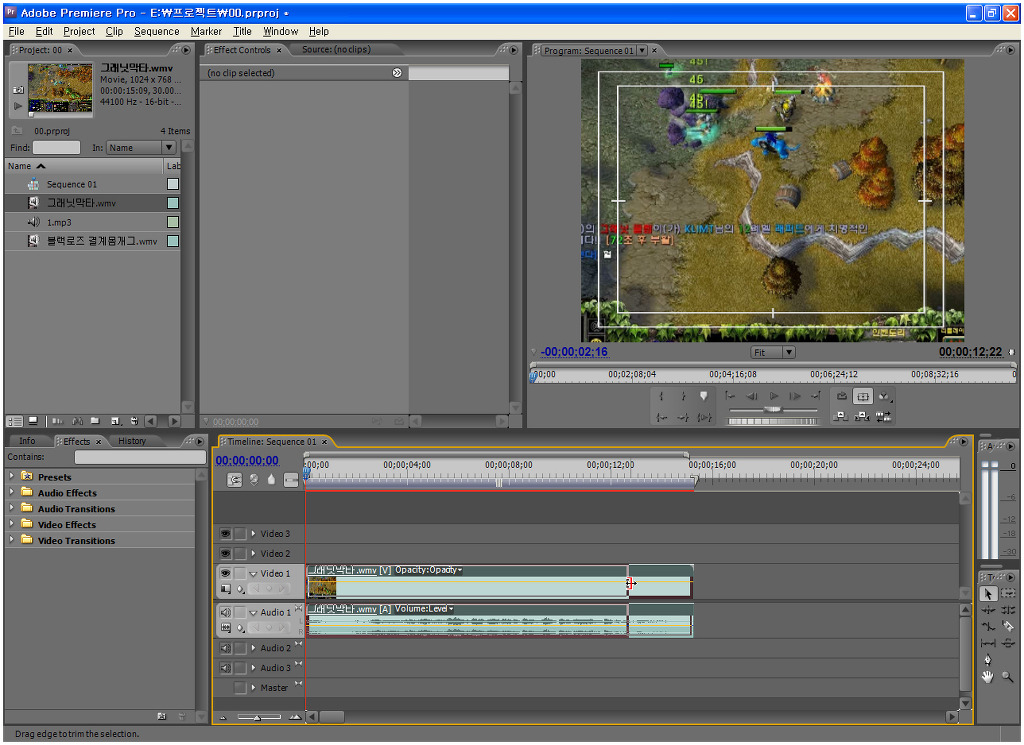Switch Project panel to icon view
1024x745 pixels.
pos(33,421)
